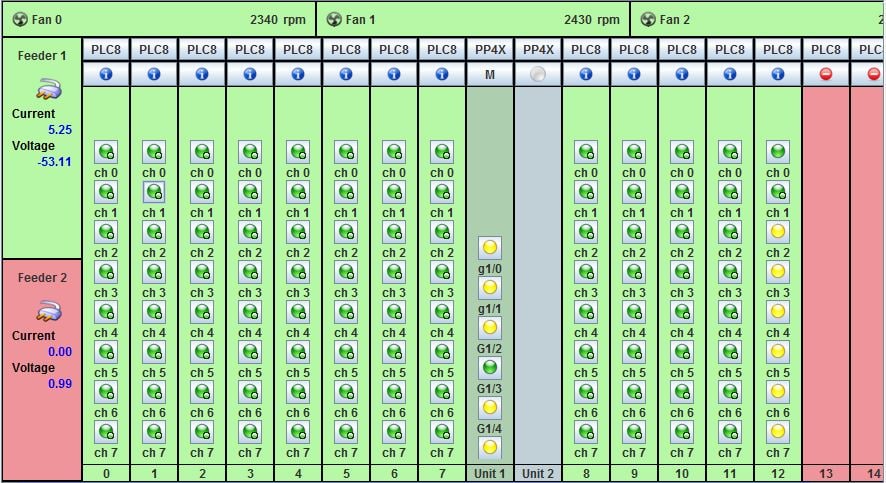886x483 pixels.
Task: Select ch 5 yellow indicator in slot 12
Action: pyautogui.click(x=778, y=353)
